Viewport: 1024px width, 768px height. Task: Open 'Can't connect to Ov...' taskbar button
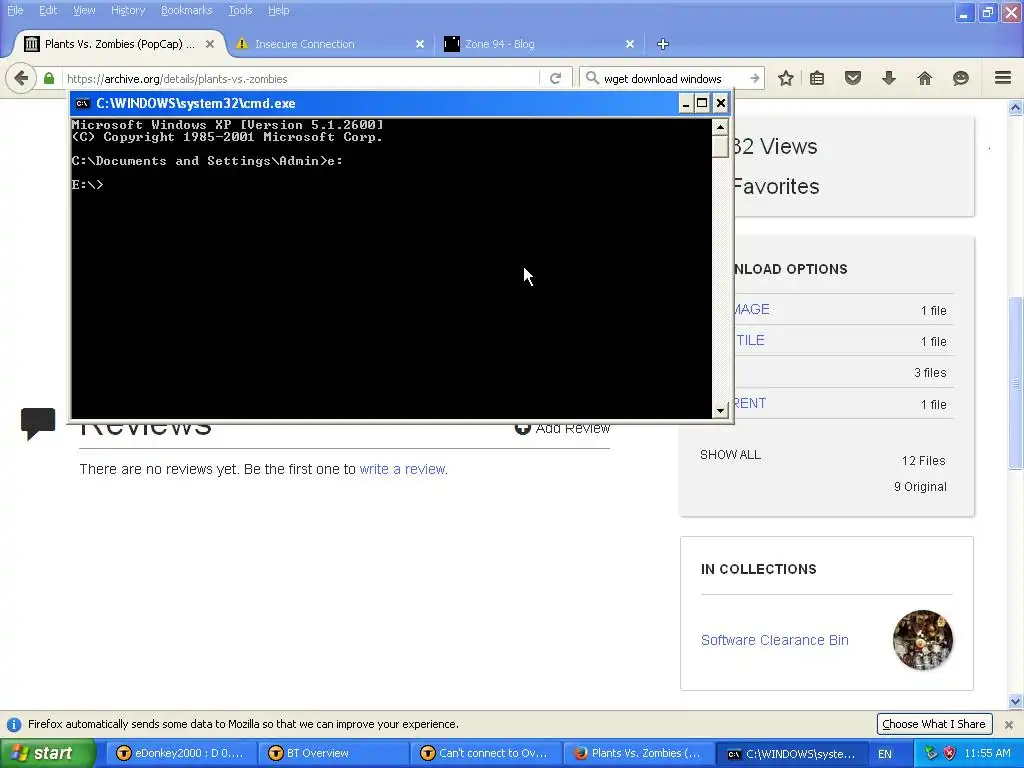[485, 753]
